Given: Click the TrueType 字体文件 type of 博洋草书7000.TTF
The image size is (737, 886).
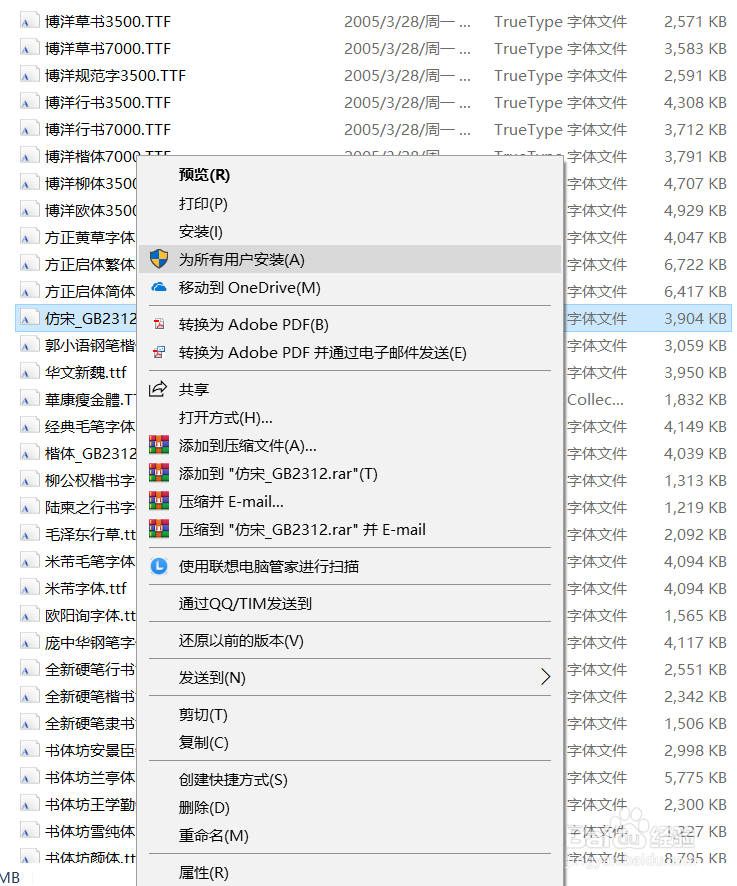Looking at the screenshot, I should pyautogui.click(x=561, y=49).
